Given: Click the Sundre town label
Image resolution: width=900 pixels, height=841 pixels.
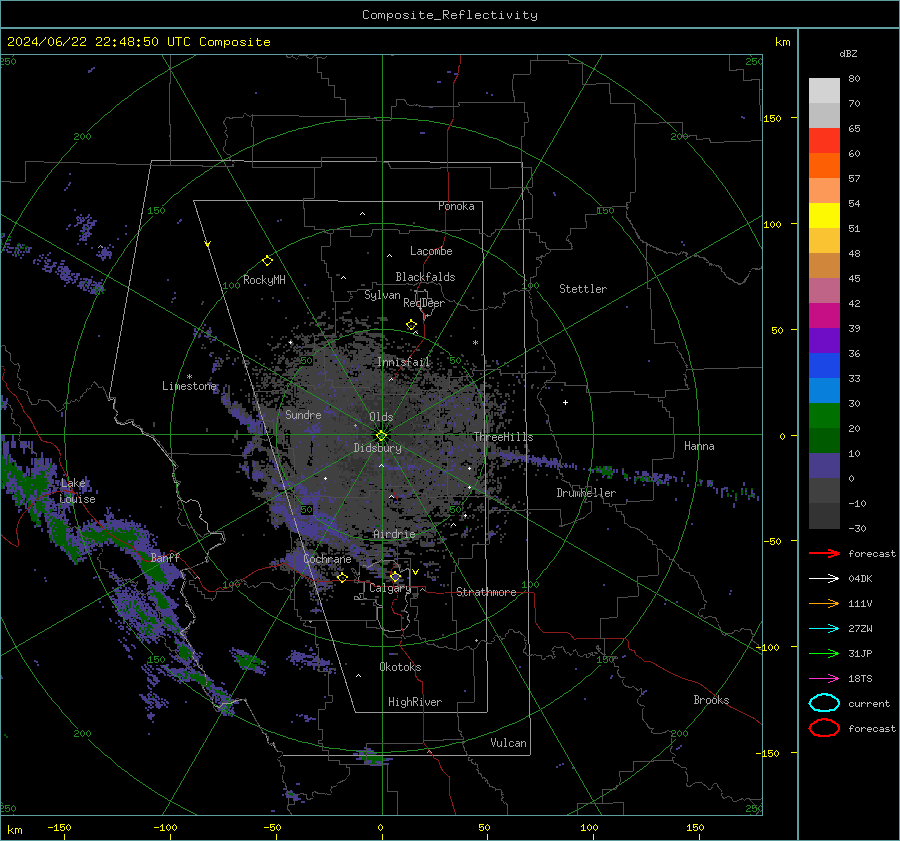Looking at the screenshot, I should pyautogui.click(x=303, y=414).
